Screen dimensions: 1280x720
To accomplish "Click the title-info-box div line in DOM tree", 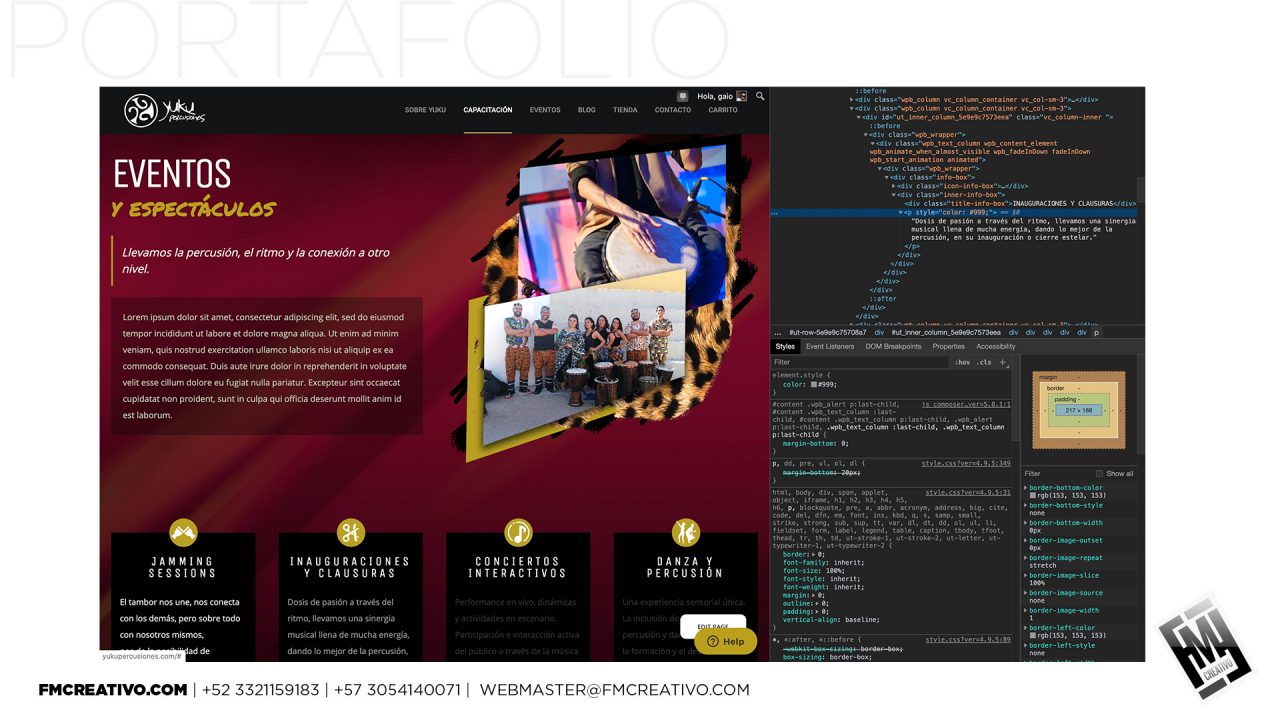I will 1020,203.
